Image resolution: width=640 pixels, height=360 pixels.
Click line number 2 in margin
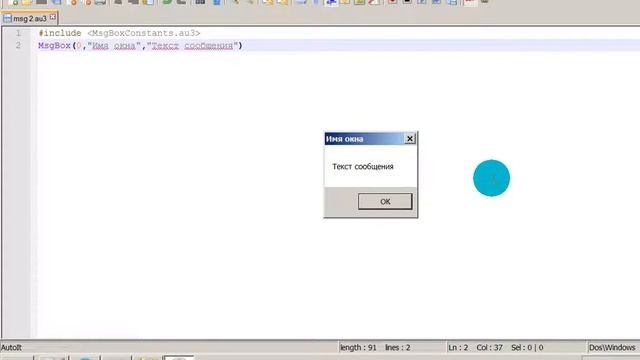pyautogui.click(x=18, y=45)
